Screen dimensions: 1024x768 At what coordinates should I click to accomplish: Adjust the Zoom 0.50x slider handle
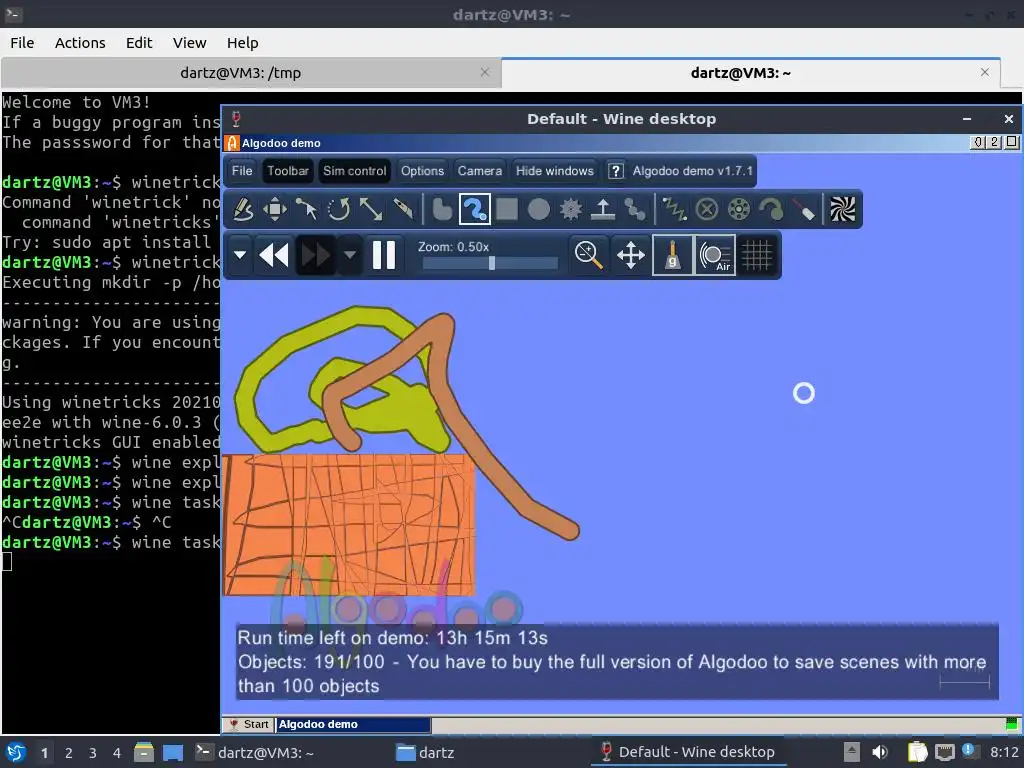pos(492,263)
